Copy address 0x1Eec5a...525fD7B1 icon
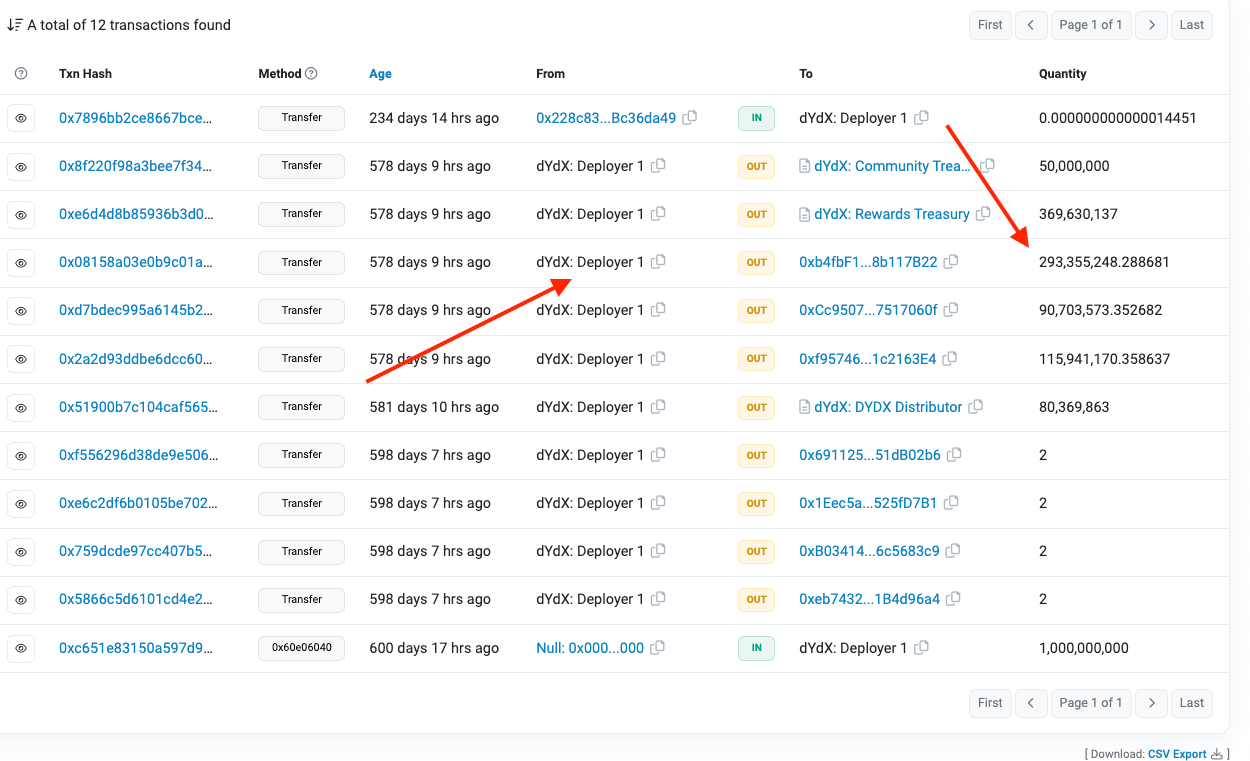The height and width of the screenshot is (761, 1250). coord(951,502)
